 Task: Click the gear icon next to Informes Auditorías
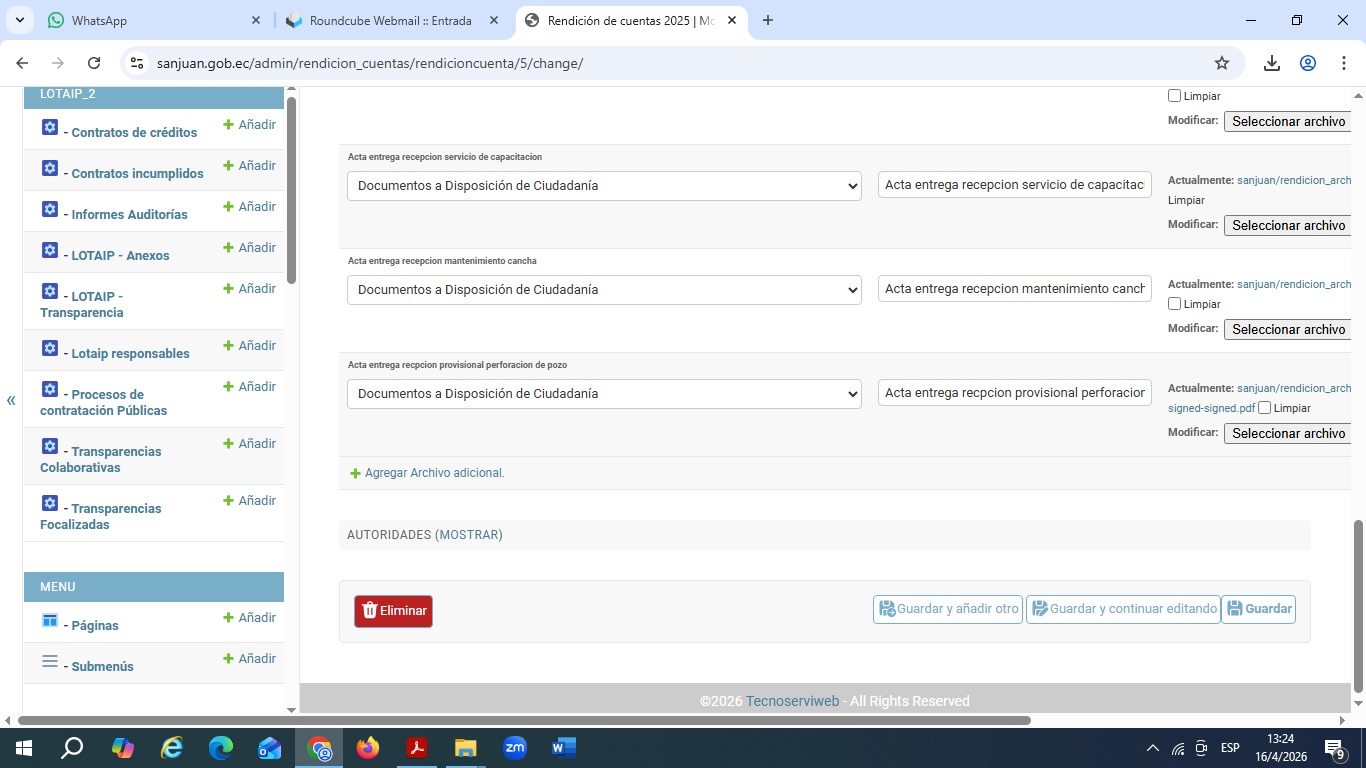point(50,210)
